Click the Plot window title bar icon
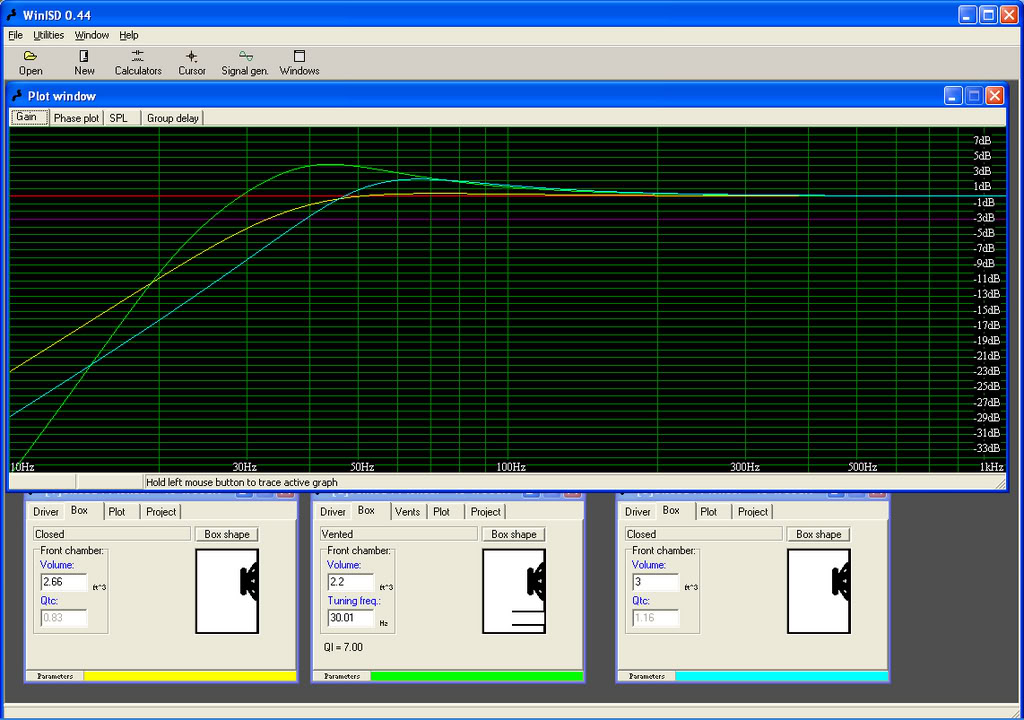This screenshot has width=1024, height=720. click(x=18, y=96)
